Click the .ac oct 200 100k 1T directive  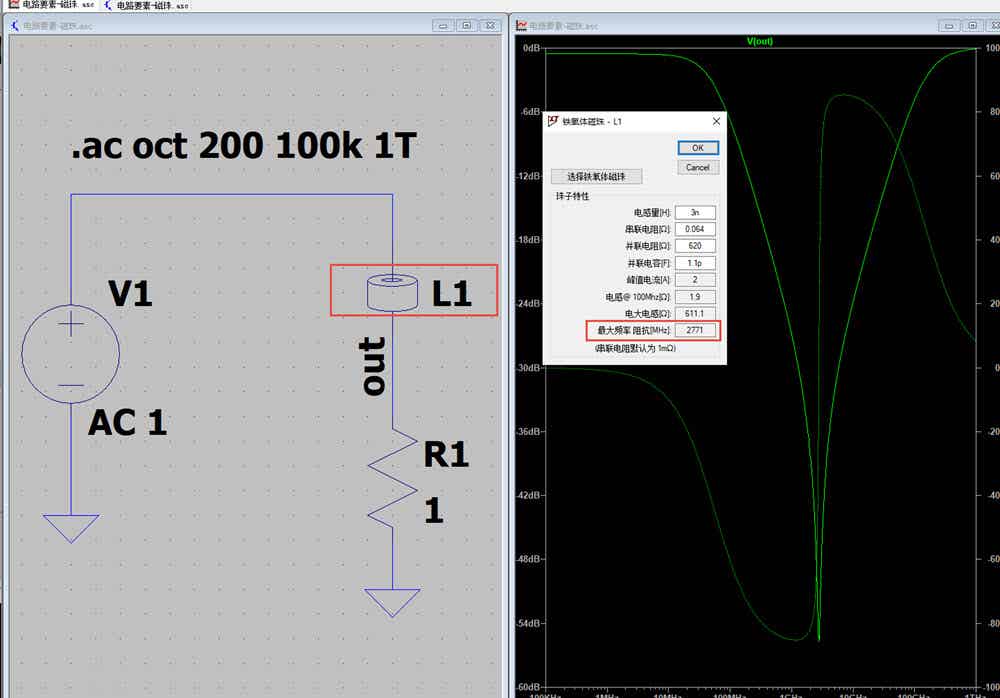[x=244, y=145]
